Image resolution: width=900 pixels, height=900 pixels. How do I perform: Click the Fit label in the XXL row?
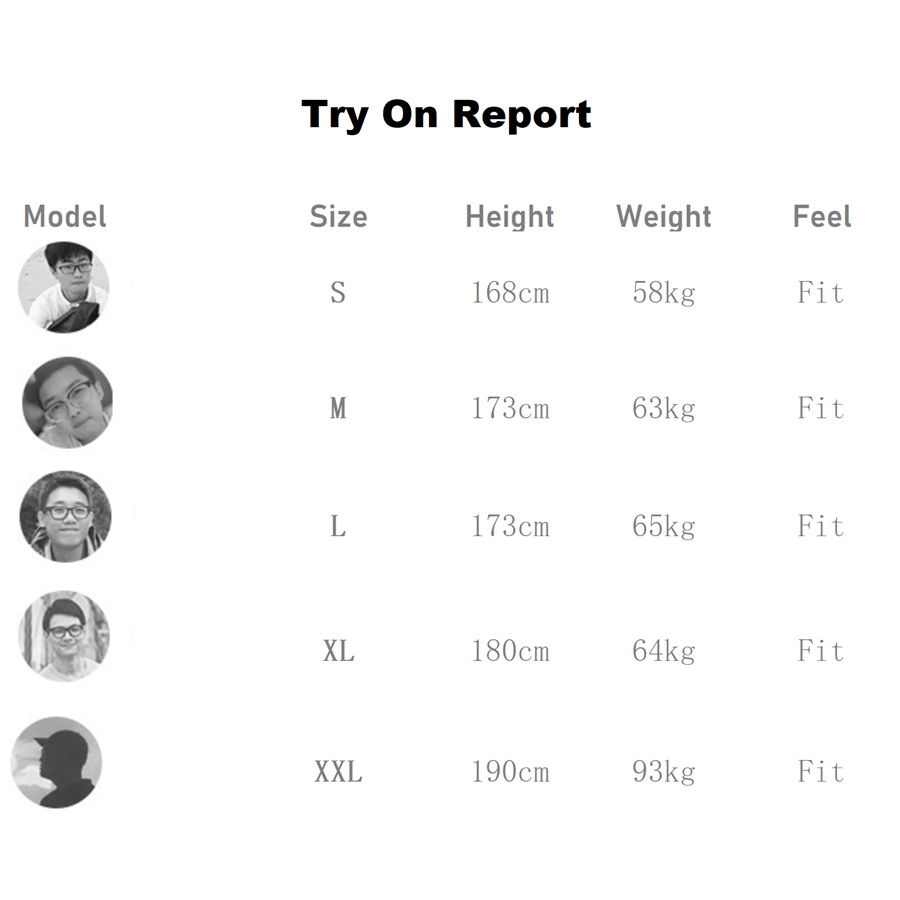[x=821, y=772]
